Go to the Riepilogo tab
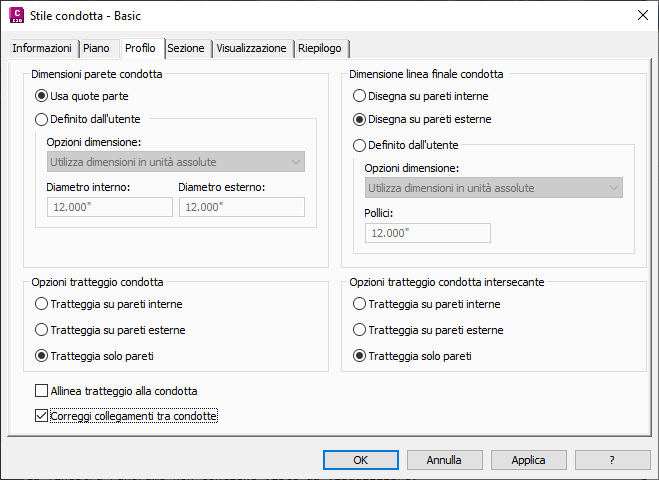Viewport: 659px width, 480px height. pyautogui.click(x=320, y=48)
